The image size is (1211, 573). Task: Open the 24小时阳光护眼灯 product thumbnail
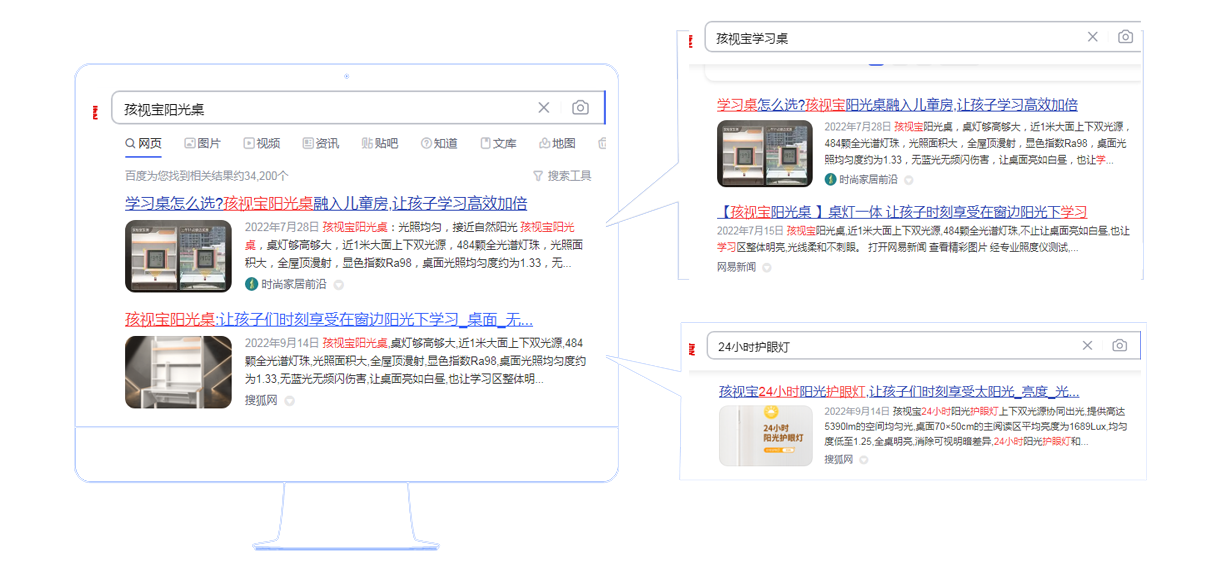[766, 436]
